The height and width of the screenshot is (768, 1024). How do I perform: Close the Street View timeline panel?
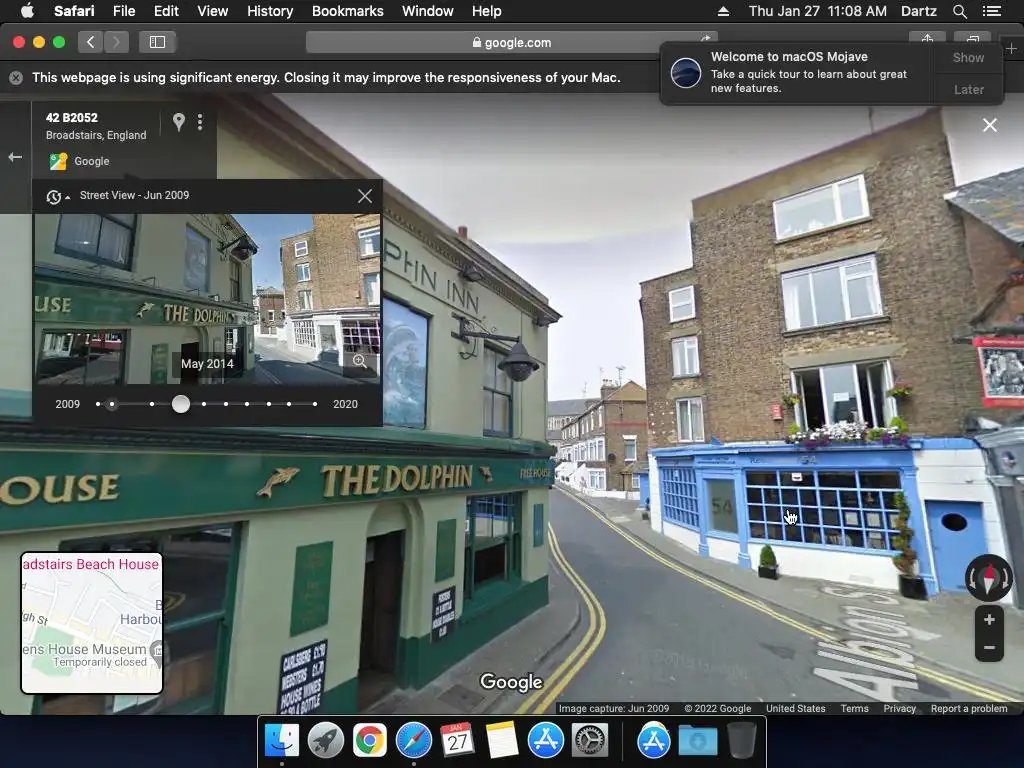point(364,196)
